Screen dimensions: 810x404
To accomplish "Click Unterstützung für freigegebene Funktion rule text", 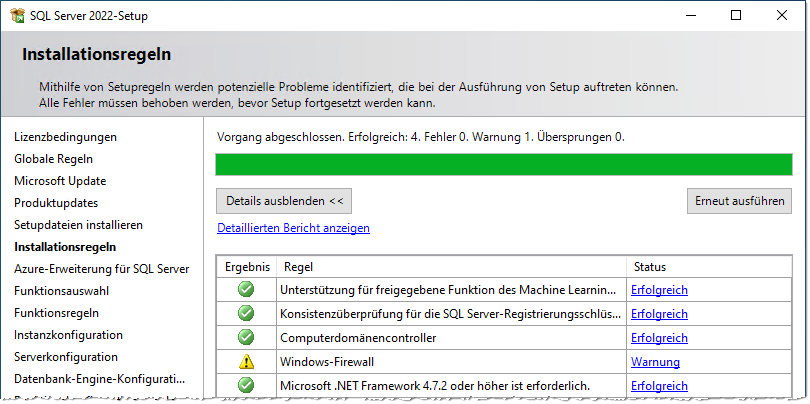I will click(x=448, y=290).
